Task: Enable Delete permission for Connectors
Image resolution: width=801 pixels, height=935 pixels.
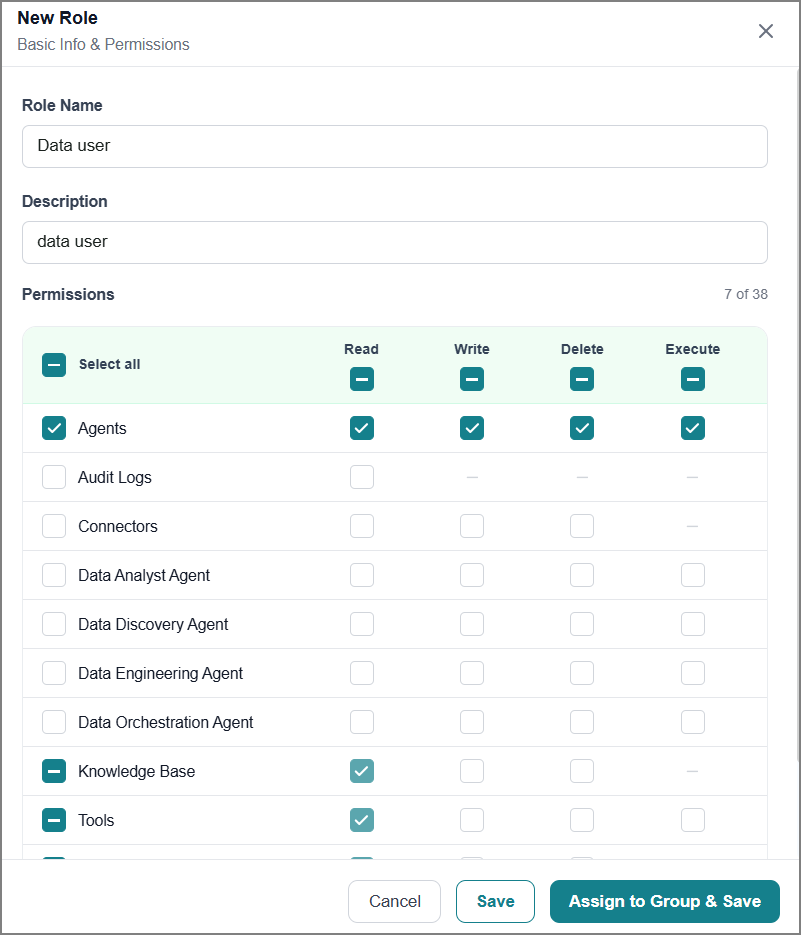Action: [582, 526]
